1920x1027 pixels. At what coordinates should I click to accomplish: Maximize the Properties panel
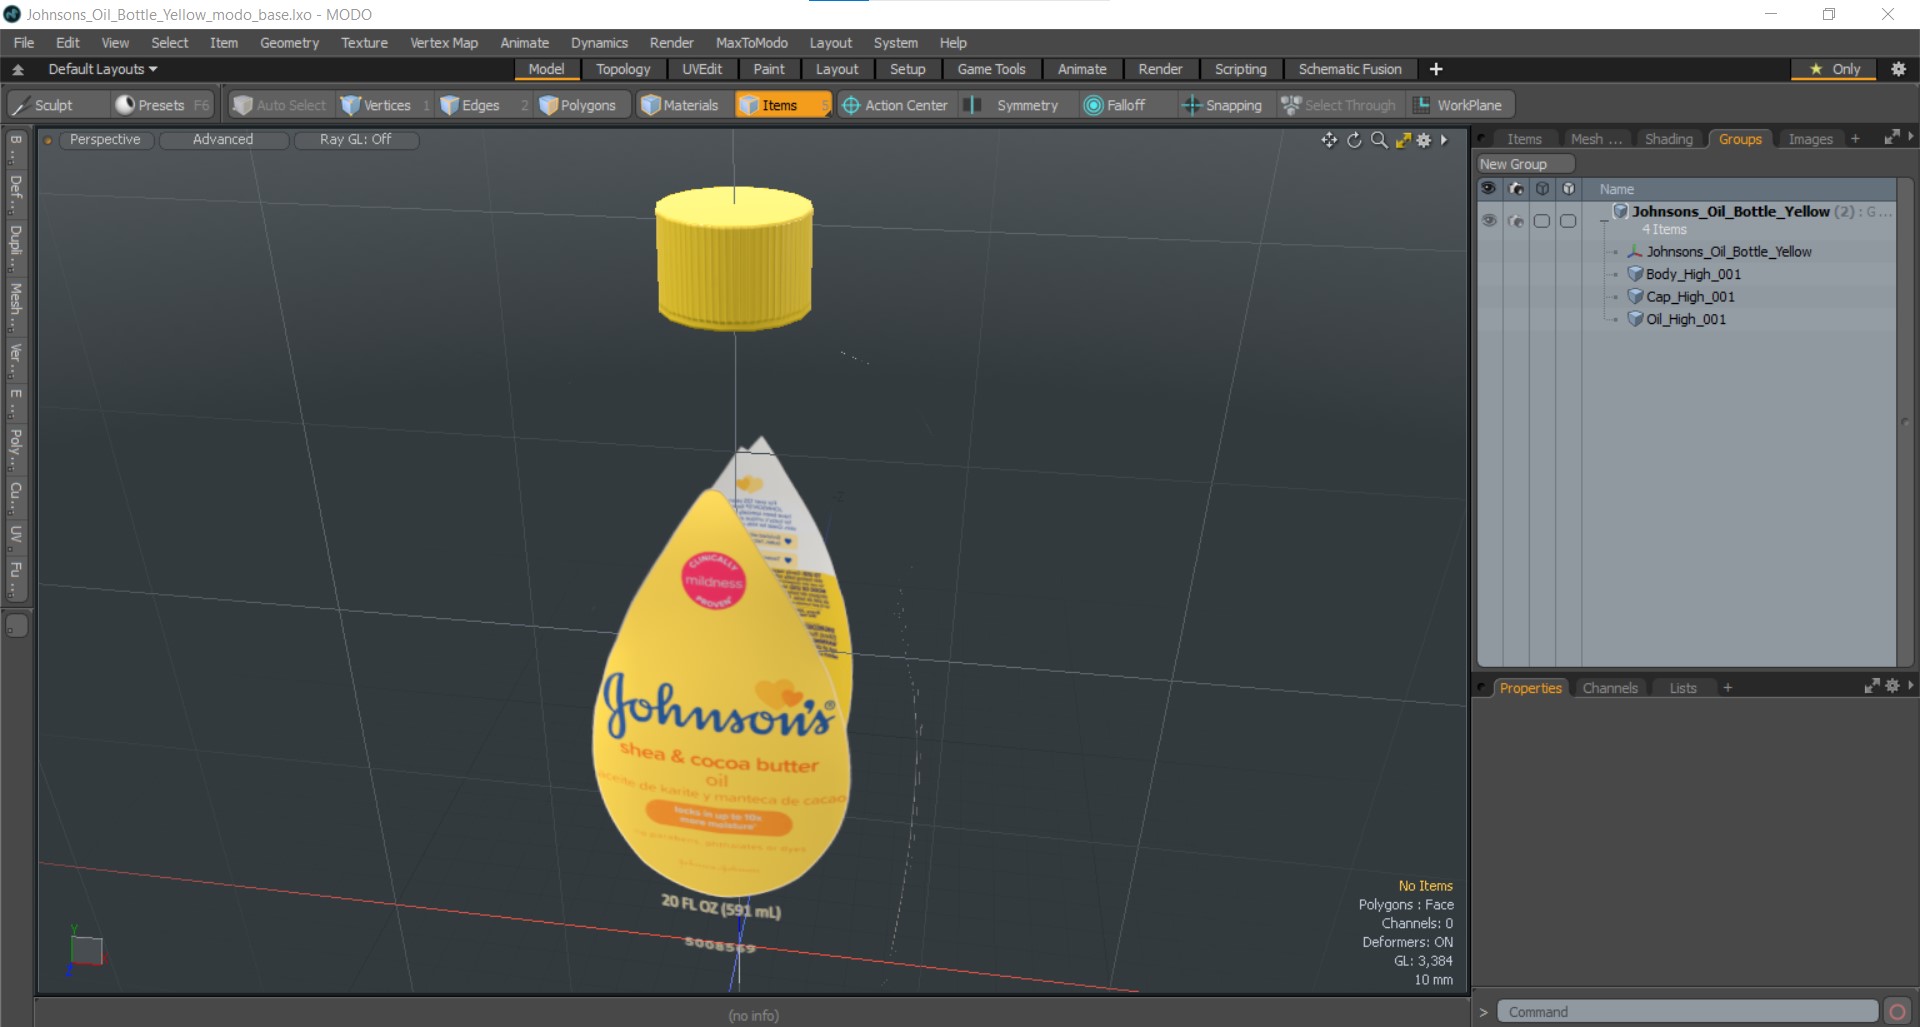pos(1872,686)
